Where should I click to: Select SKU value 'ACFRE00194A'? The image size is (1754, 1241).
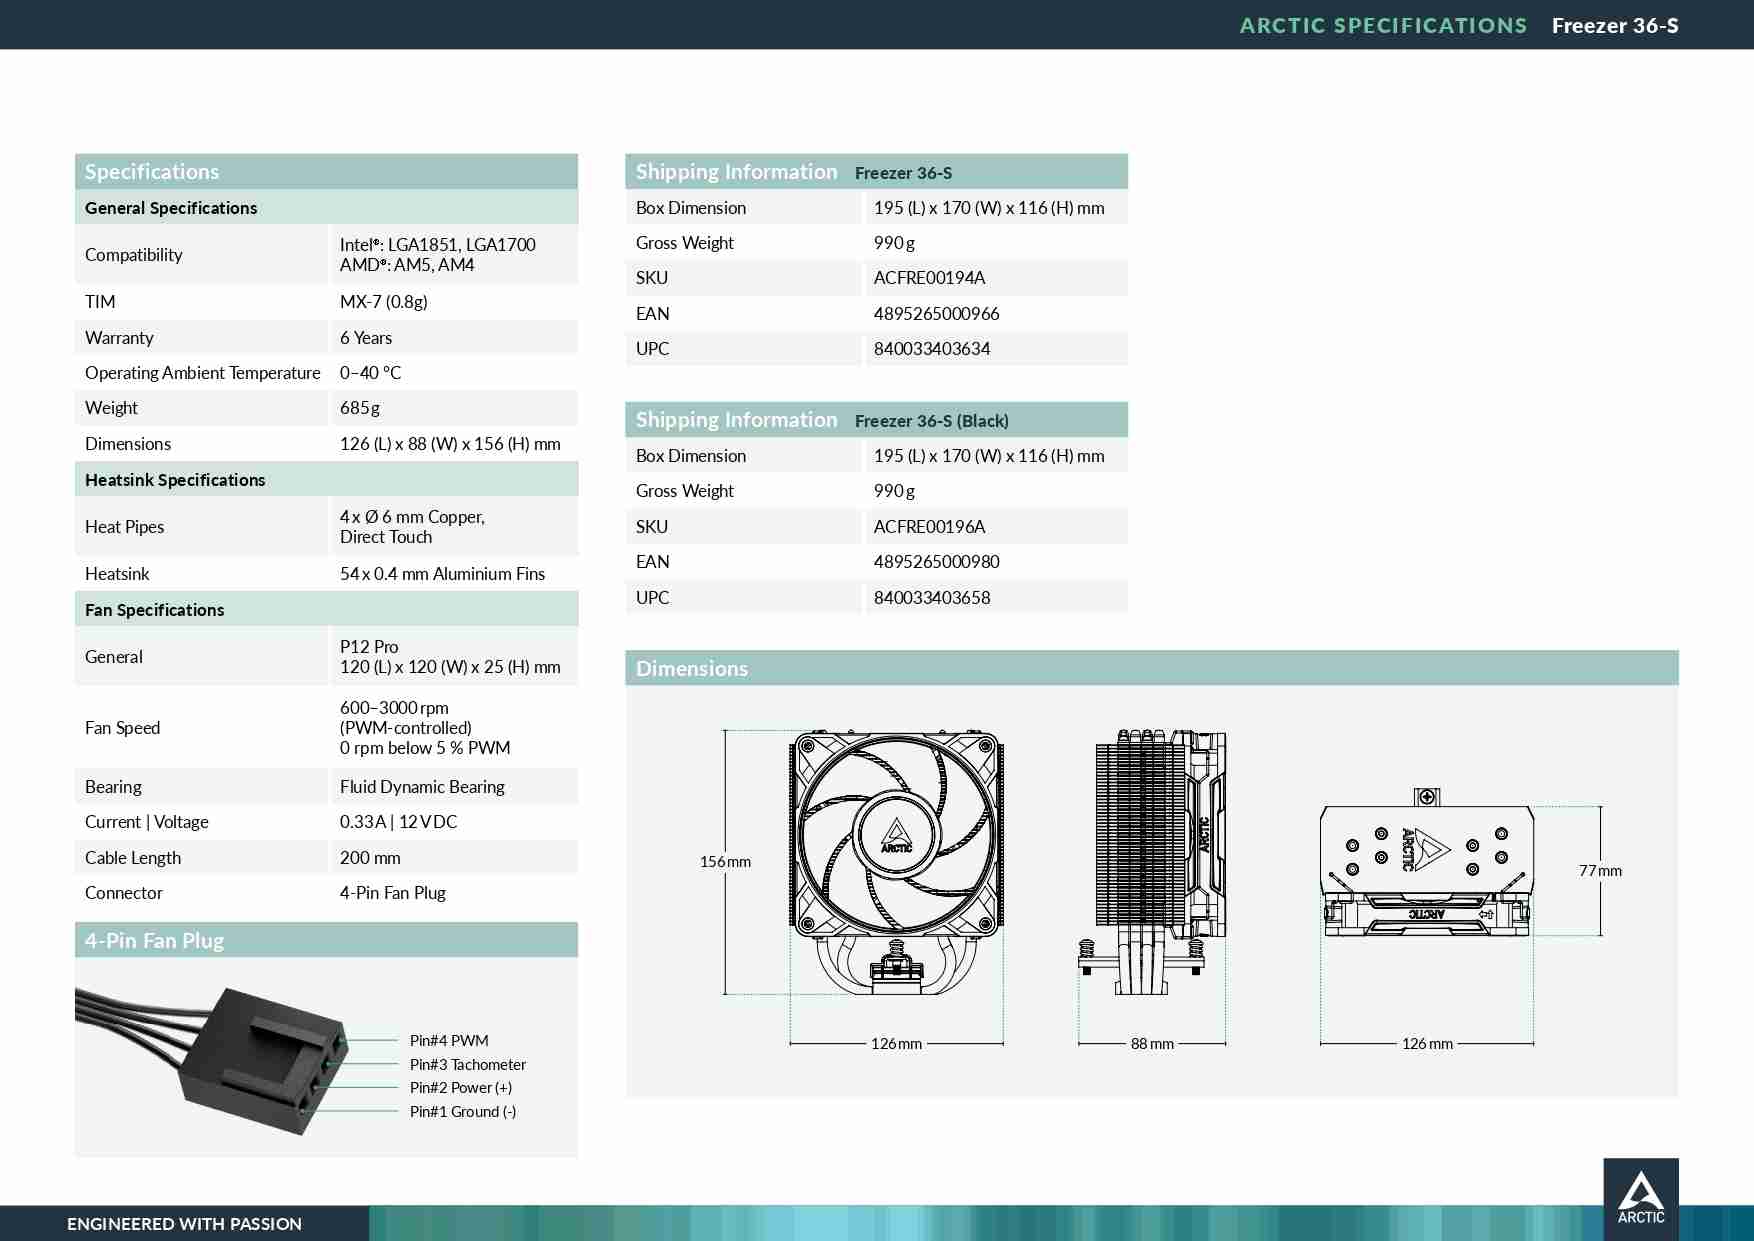(x=929, y=278)
